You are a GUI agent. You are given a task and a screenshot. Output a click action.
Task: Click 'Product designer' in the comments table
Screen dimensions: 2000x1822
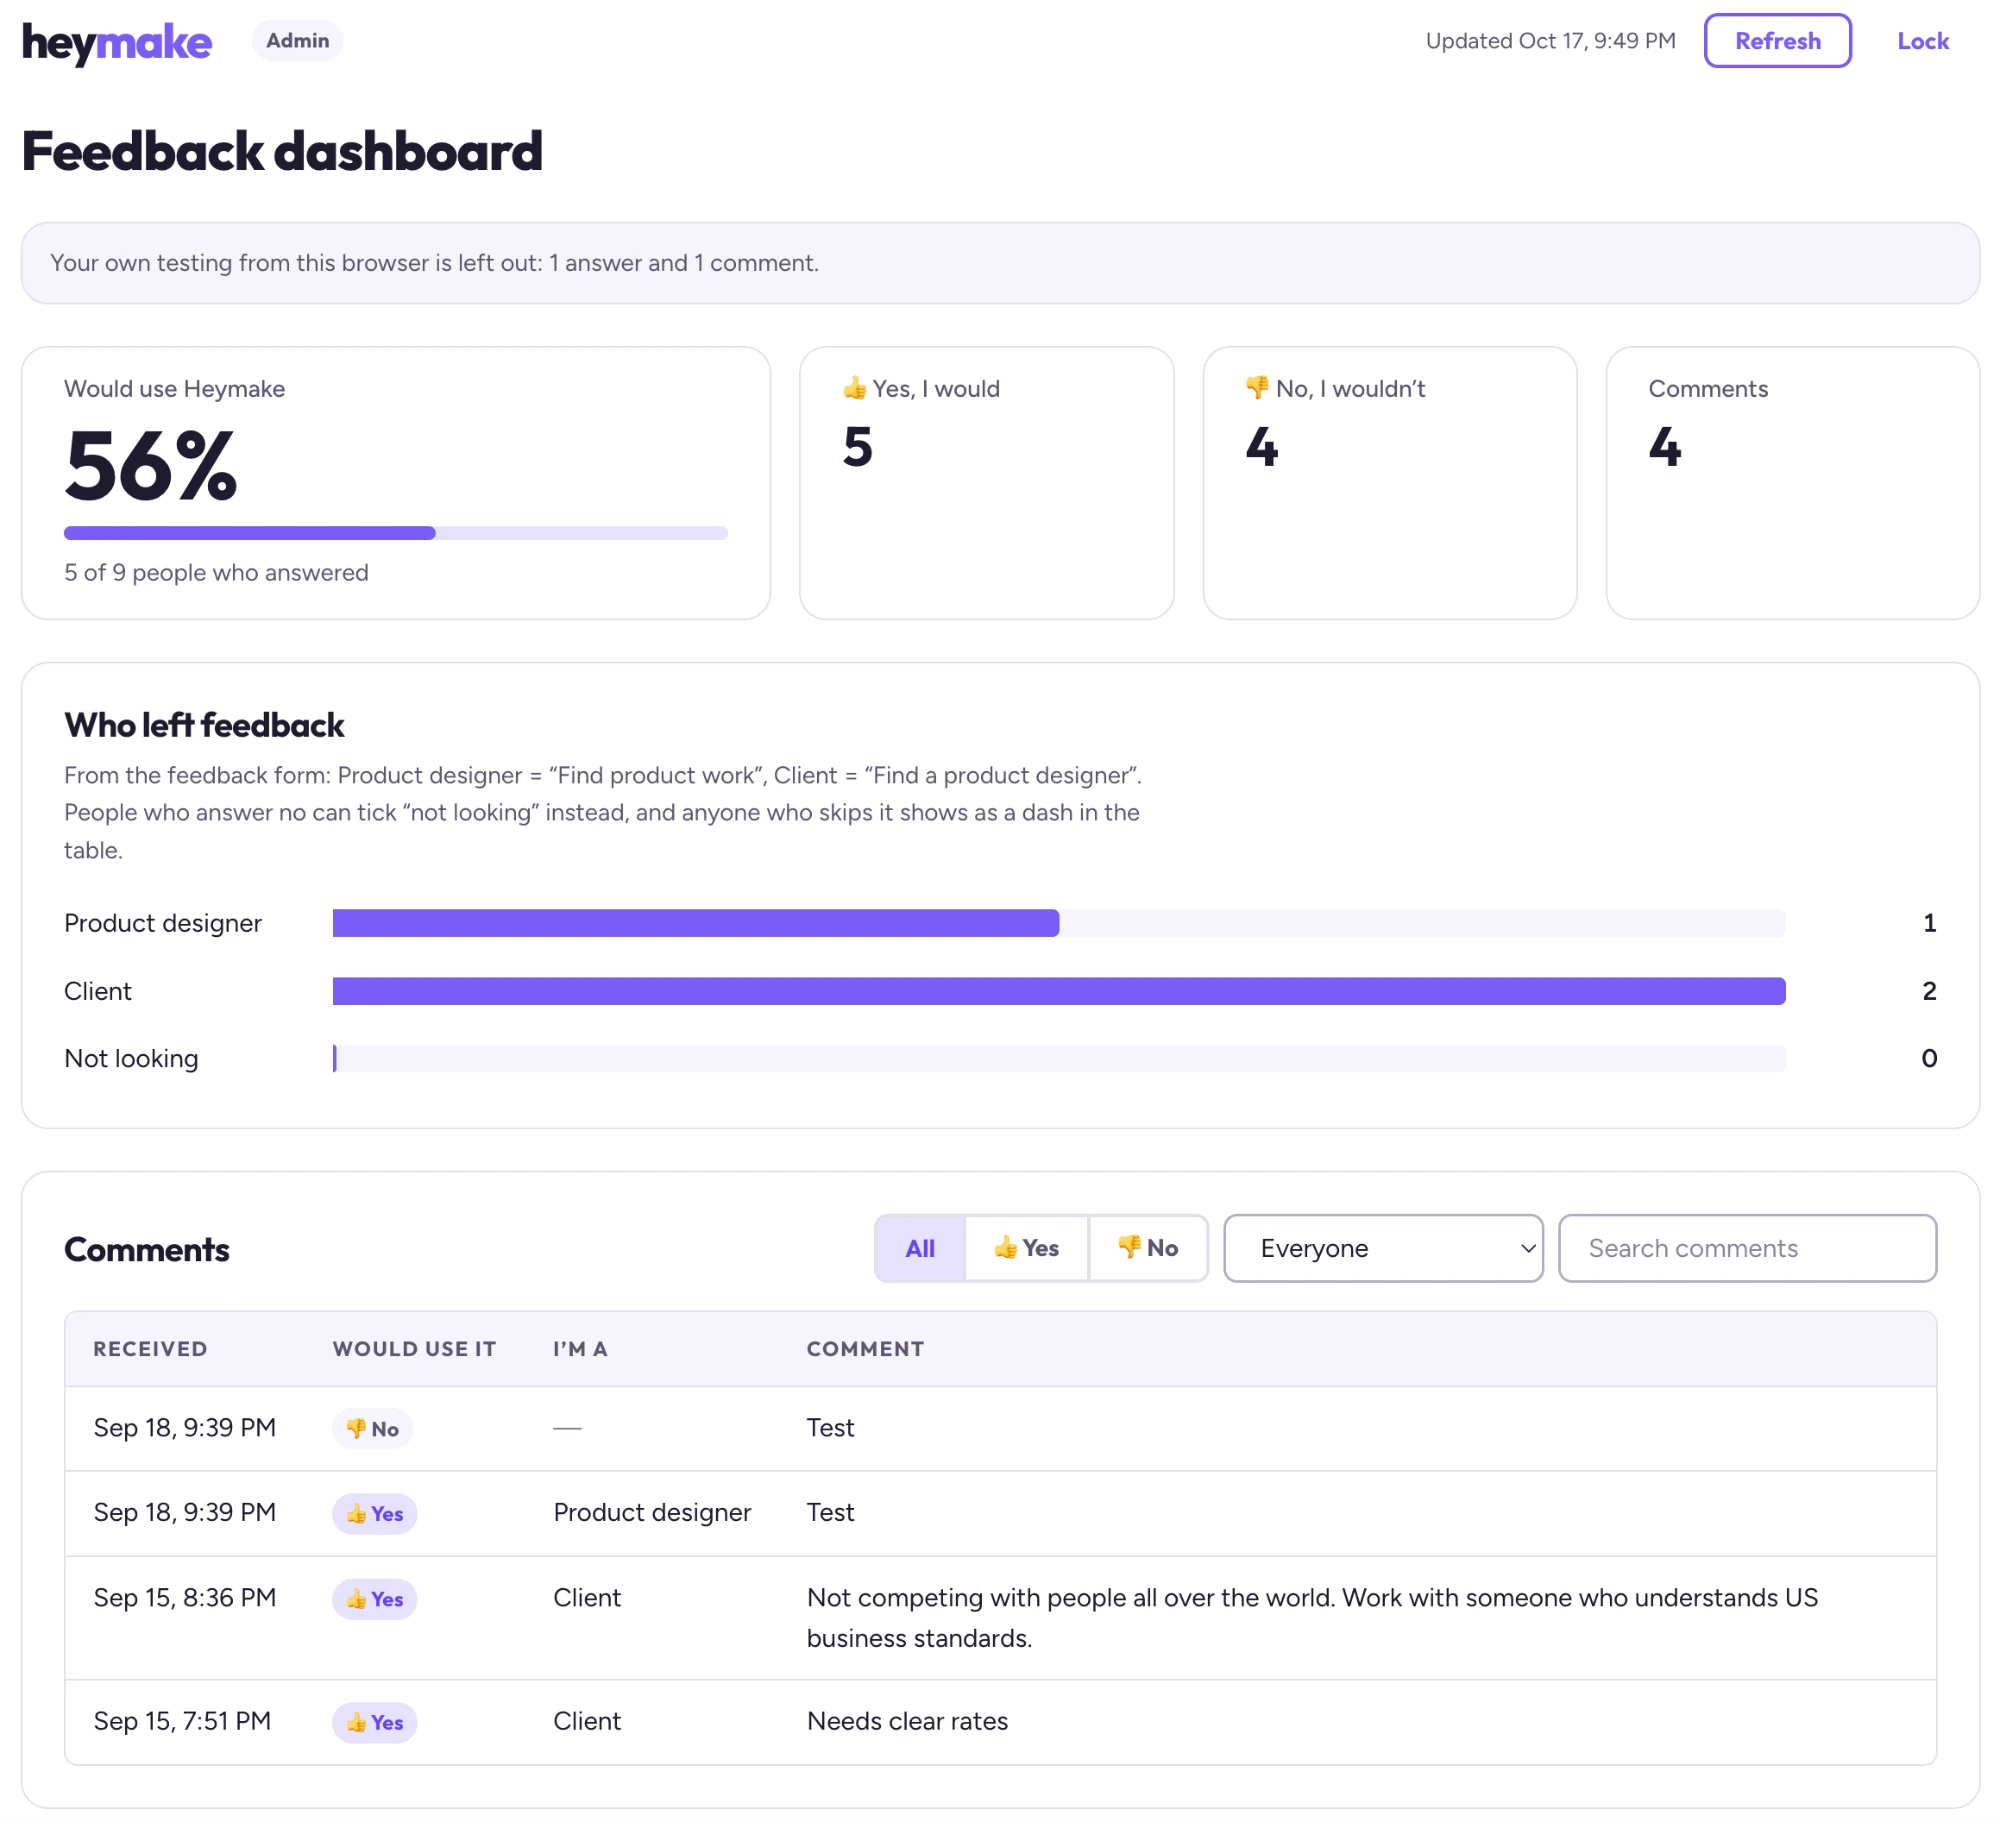[x=652, y=1512]
